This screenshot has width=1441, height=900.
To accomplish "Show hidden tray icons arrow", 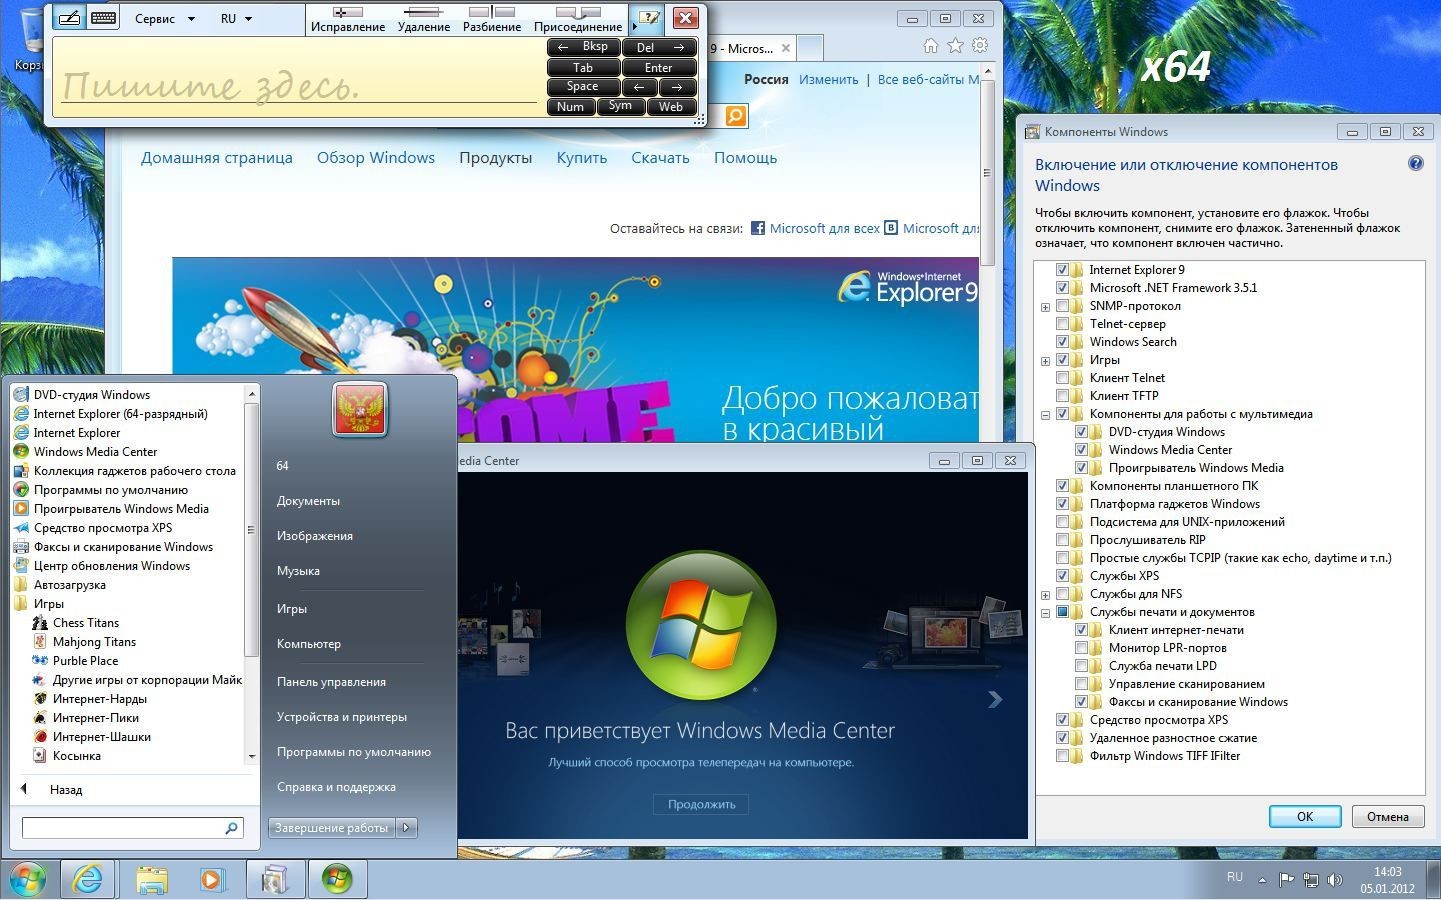I will [1262, 880].
